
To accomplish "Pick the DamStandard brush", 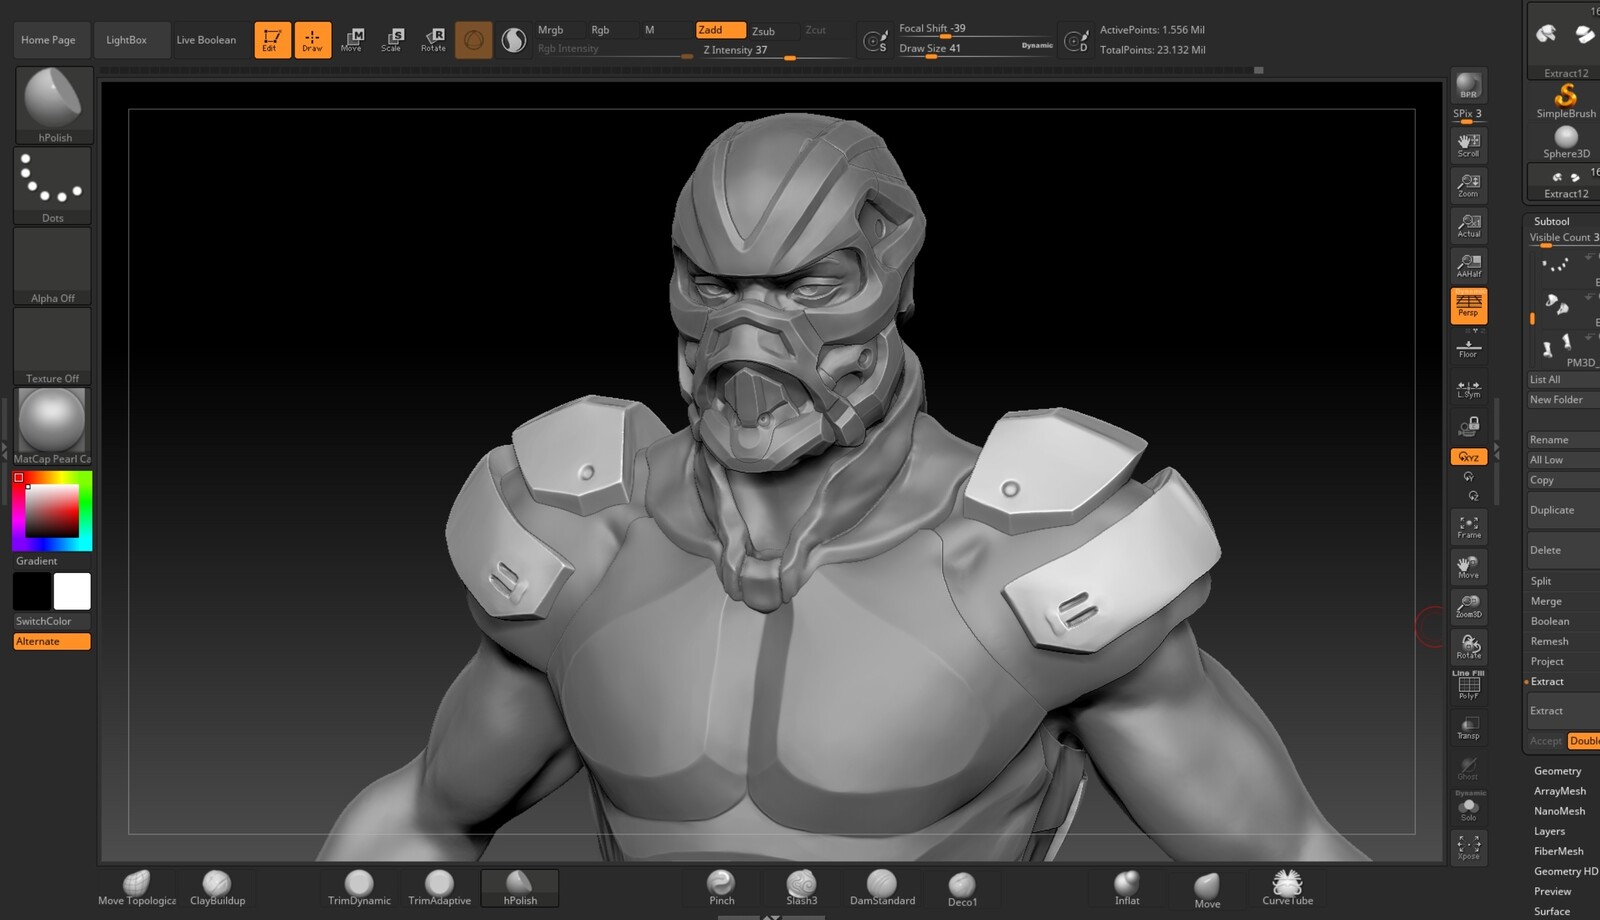I will tap(882, 886).
